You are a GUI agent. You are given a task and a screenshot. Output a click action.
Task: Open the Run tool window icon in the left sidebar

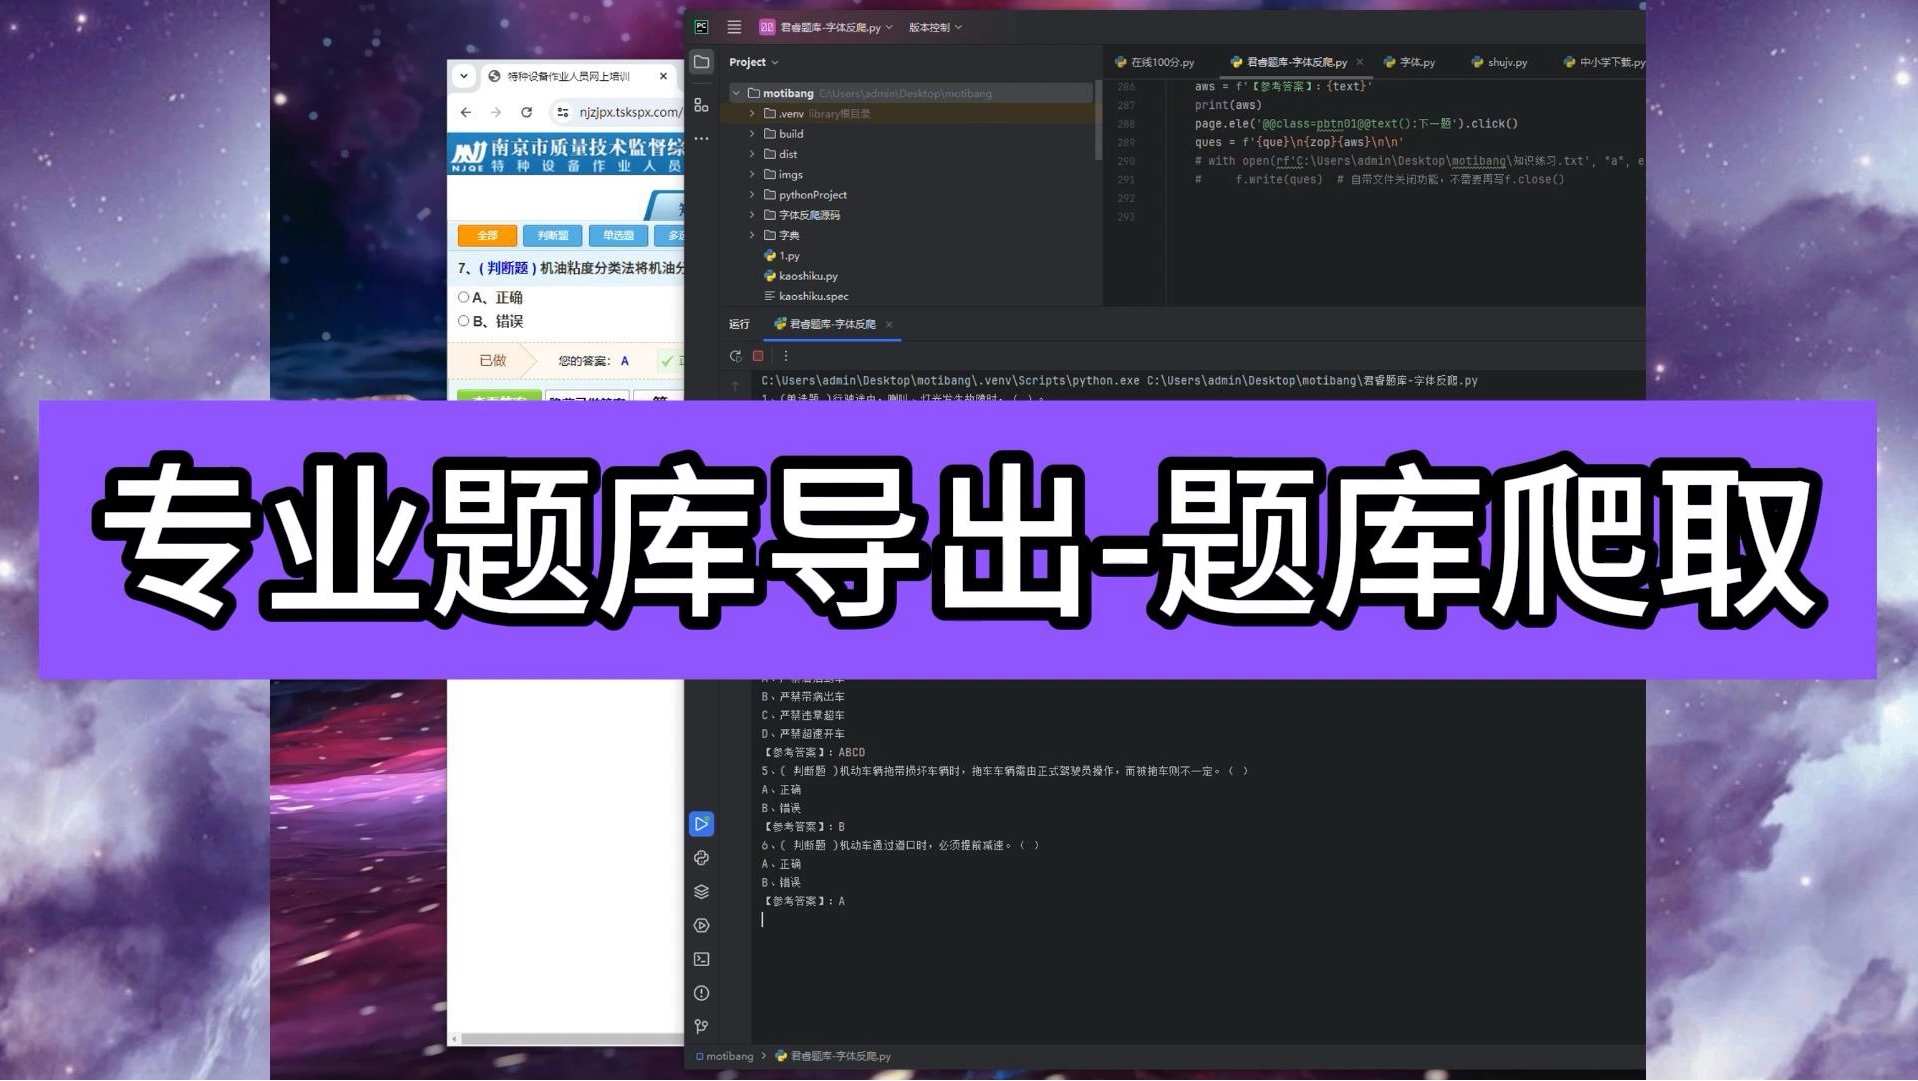pos(702,824)
